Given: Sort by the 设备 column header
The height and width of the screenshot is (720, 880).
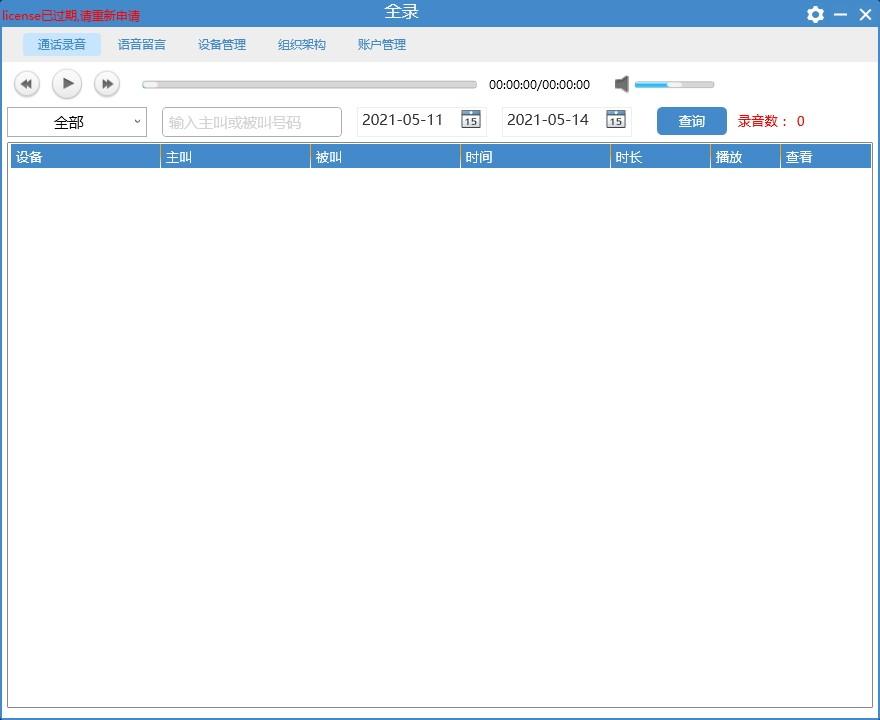Looking at the screenshot, I should [x=85, y=157].
